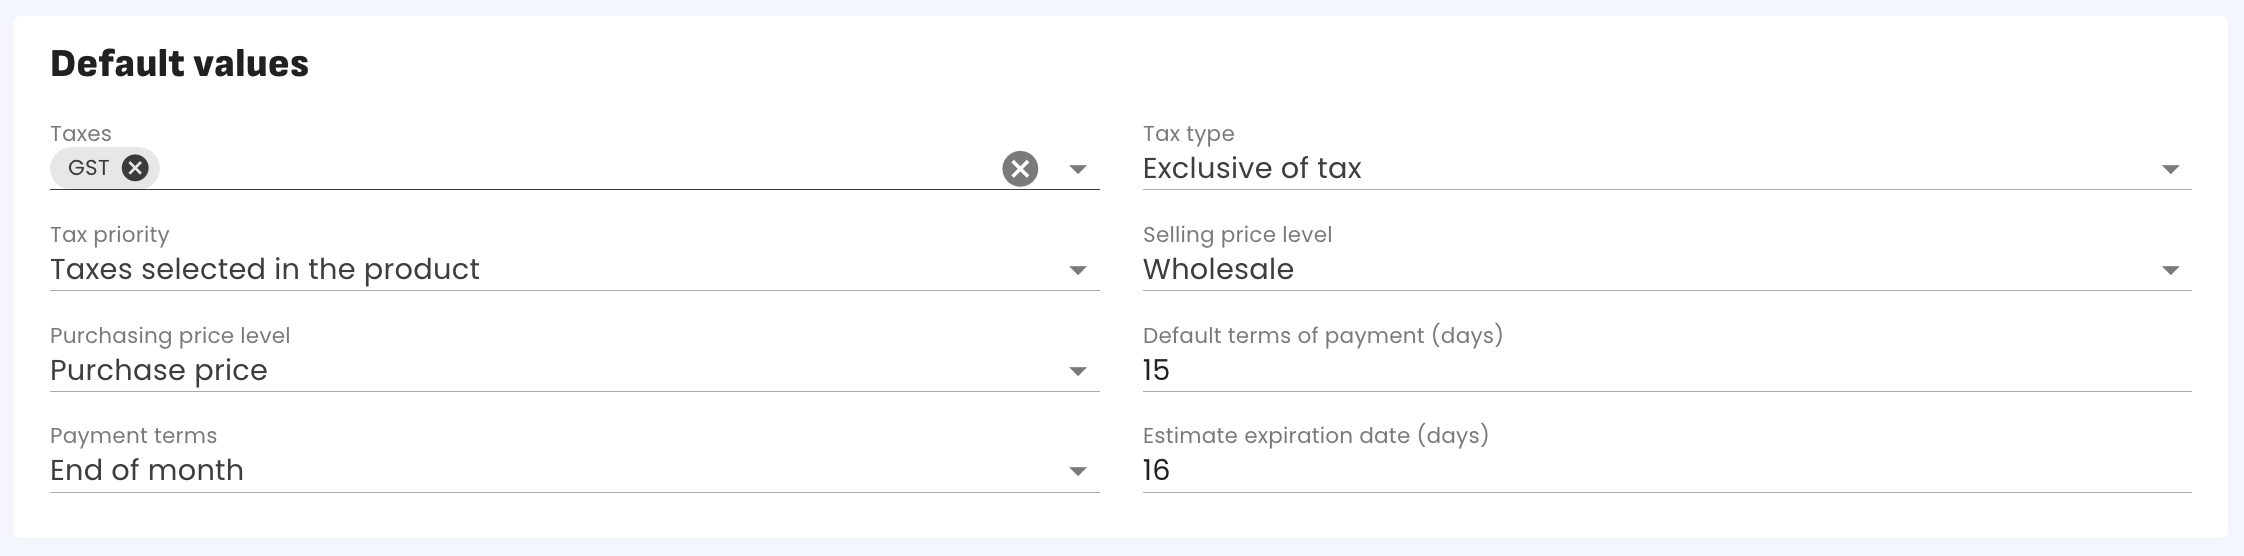Open the Taxes dropdown arrow
The width and height of the screenshot is (2244, 556).
point(1078,169)
